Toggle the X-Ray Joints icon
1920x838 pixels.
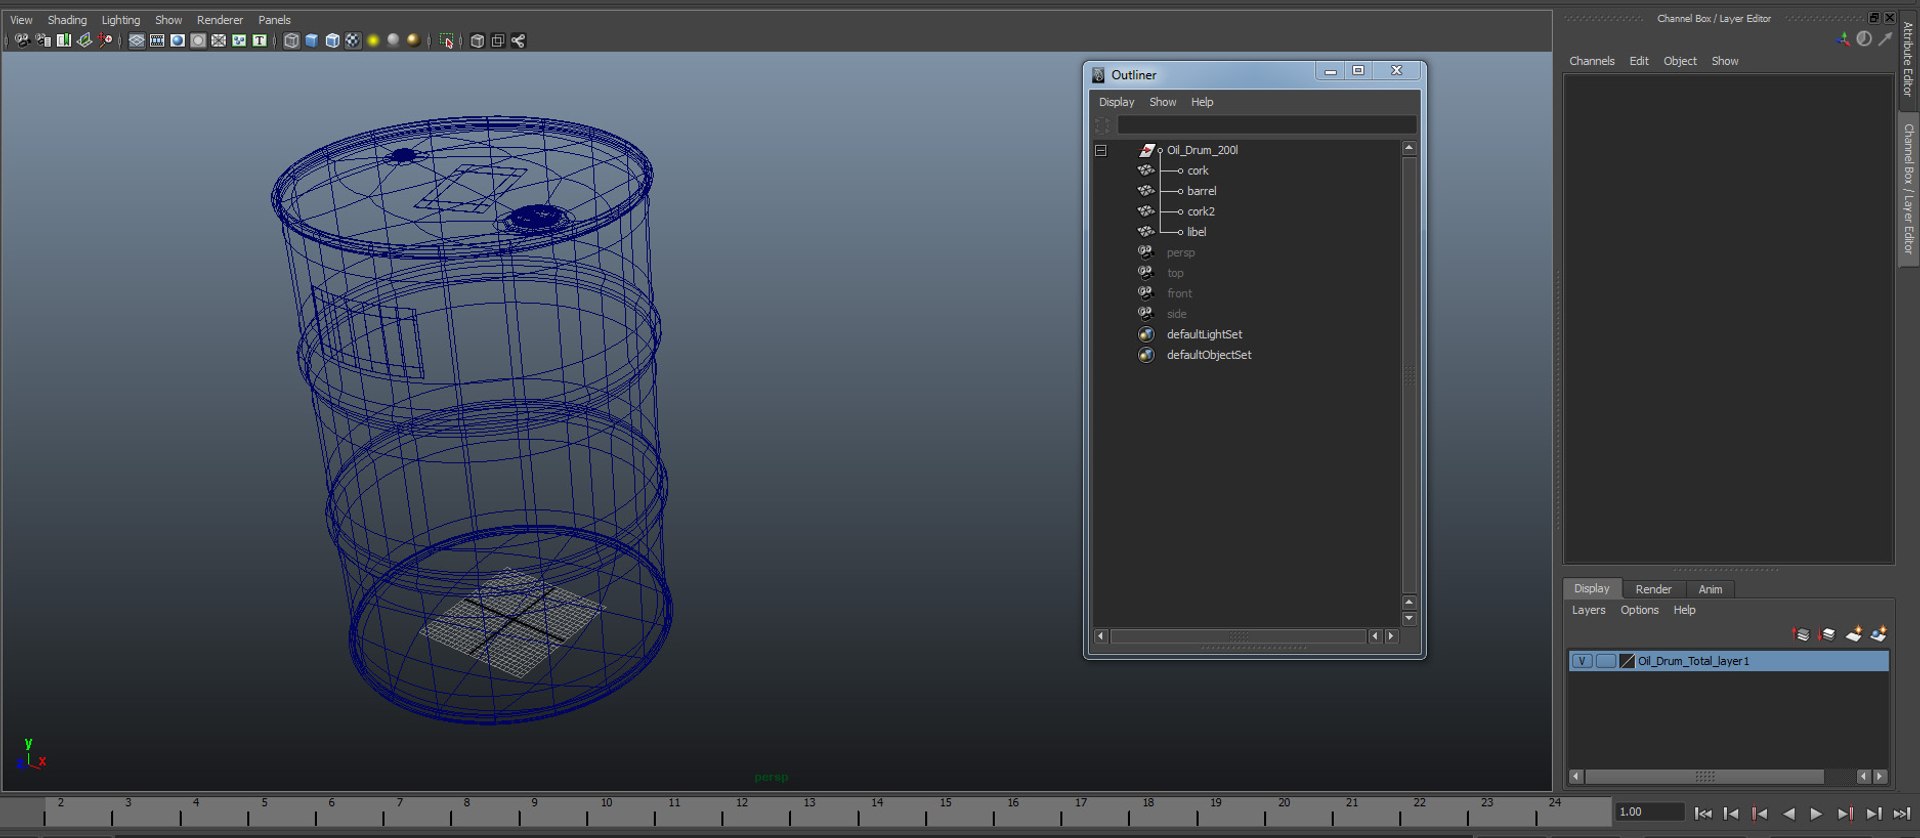coord(518,40)
